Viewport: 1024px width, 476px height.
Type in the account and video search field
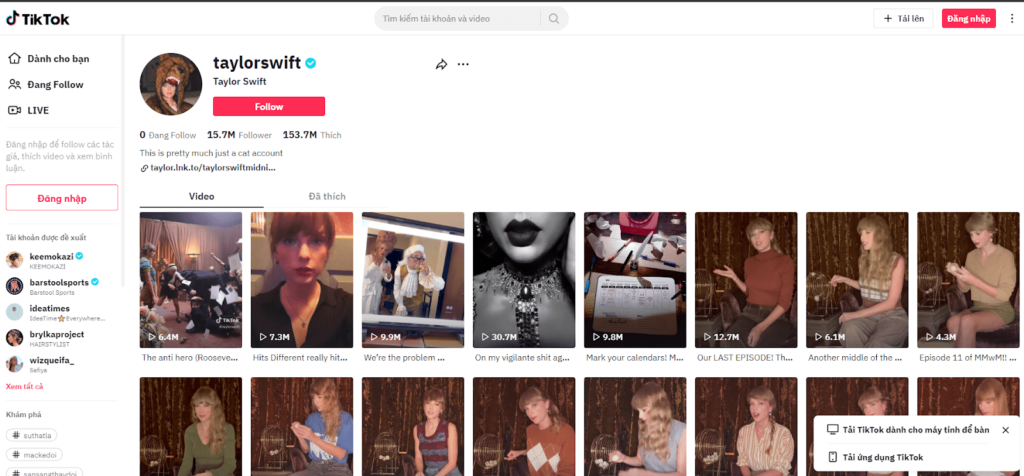460,18
